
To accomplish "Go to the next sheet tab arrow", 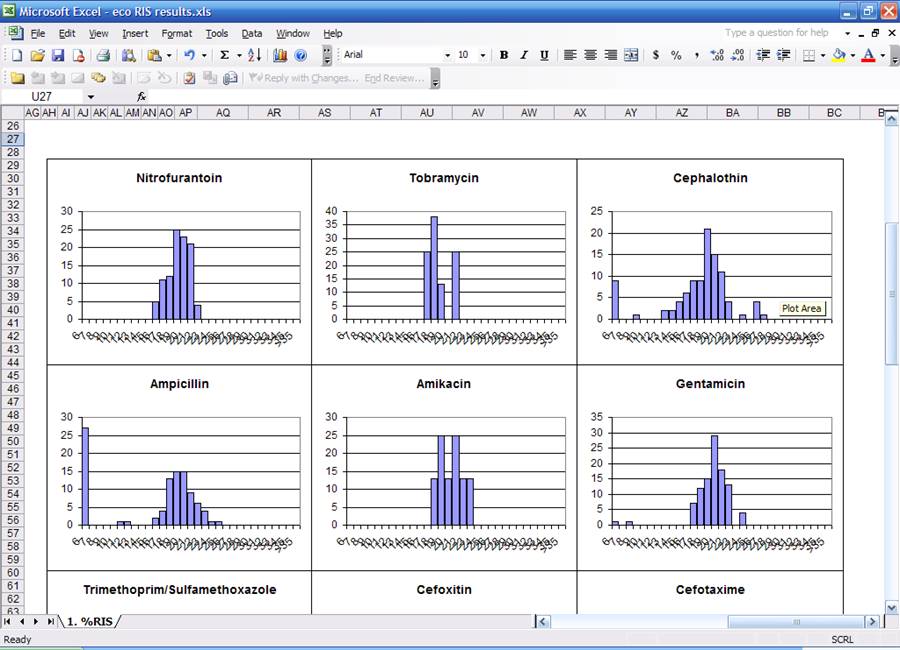I will pyautogui.click(x=36, y=621).
